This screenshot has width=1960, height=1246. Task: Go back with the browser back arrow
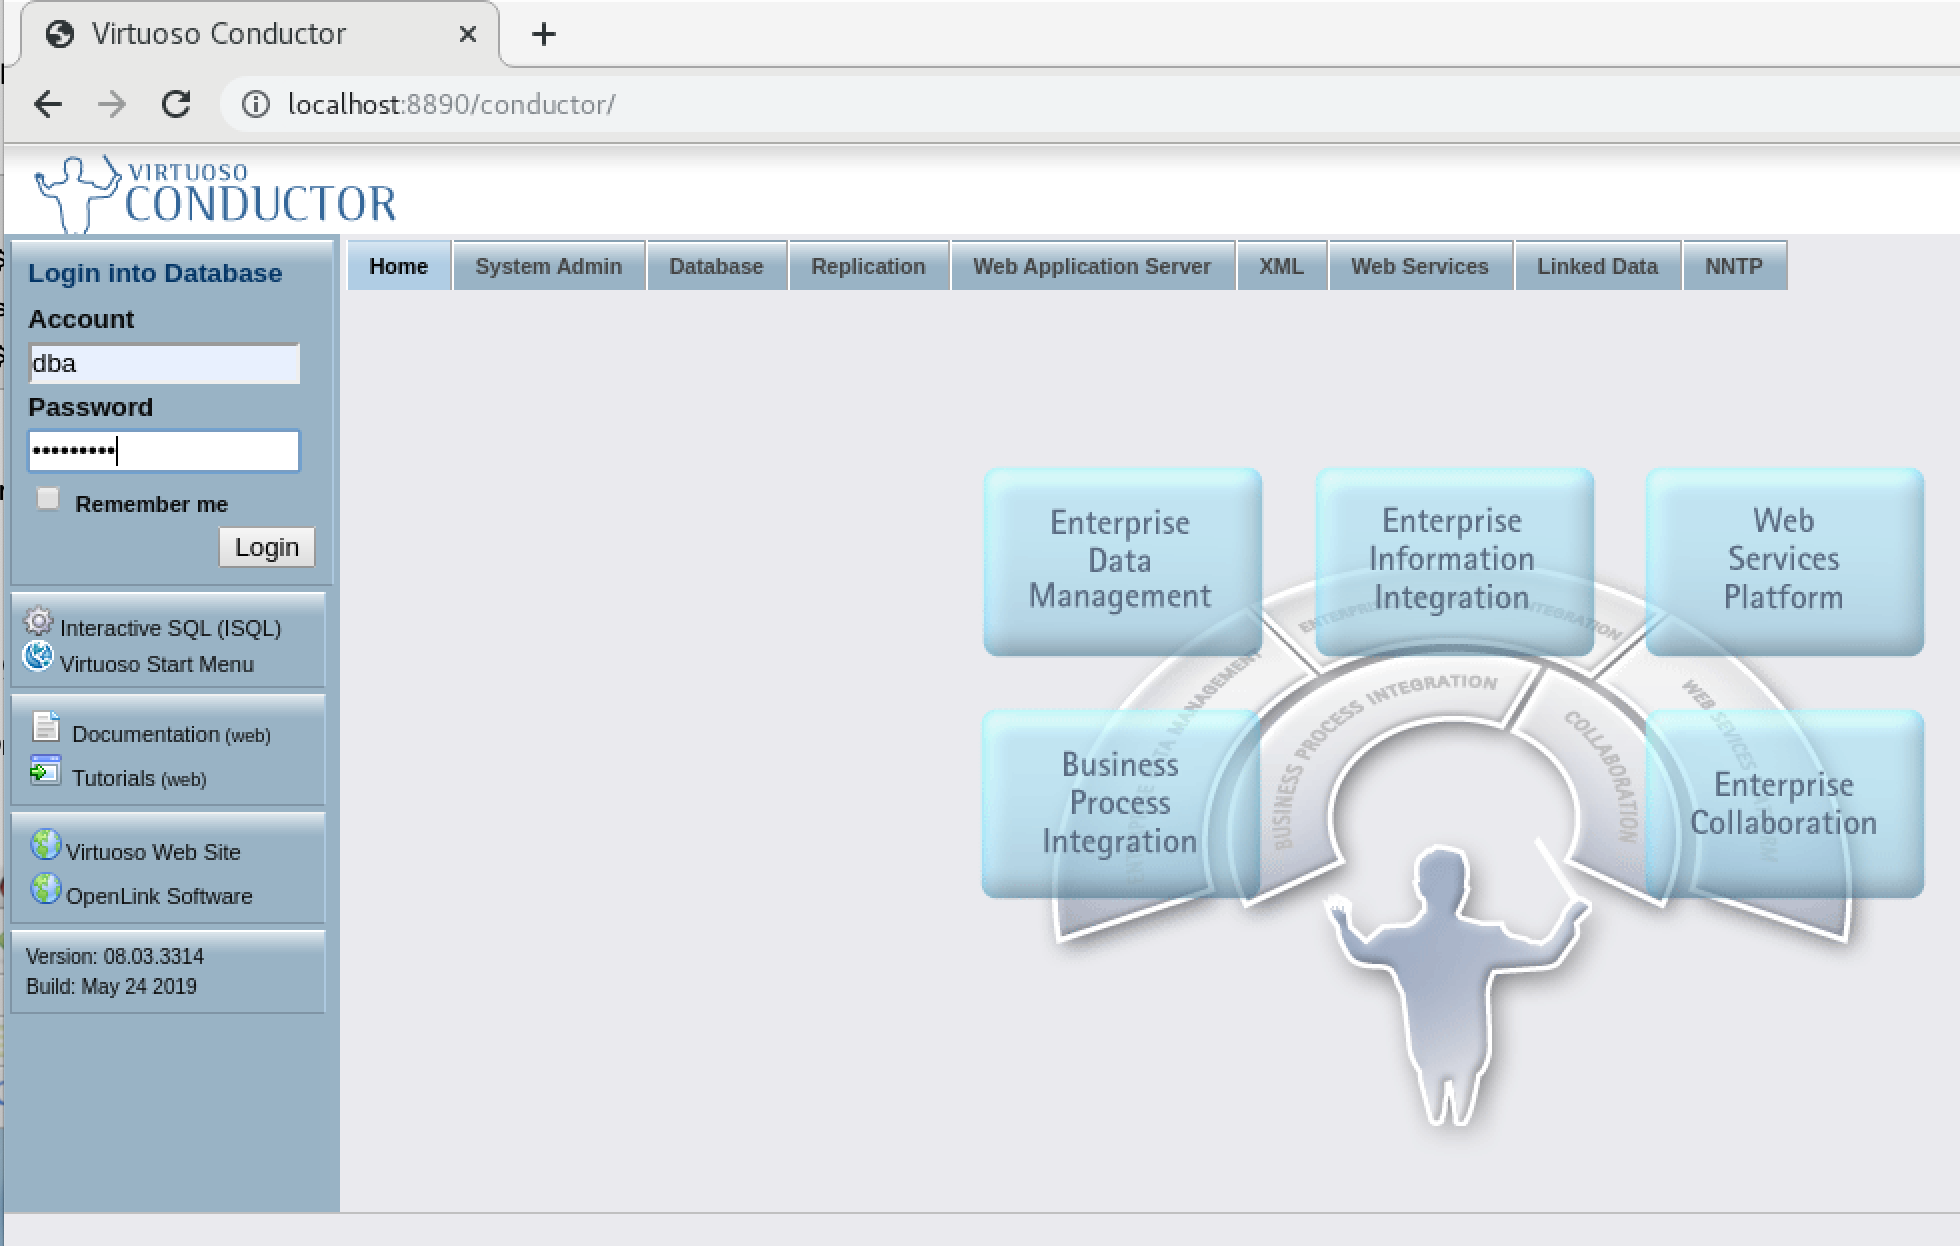[x=48, y=104]
